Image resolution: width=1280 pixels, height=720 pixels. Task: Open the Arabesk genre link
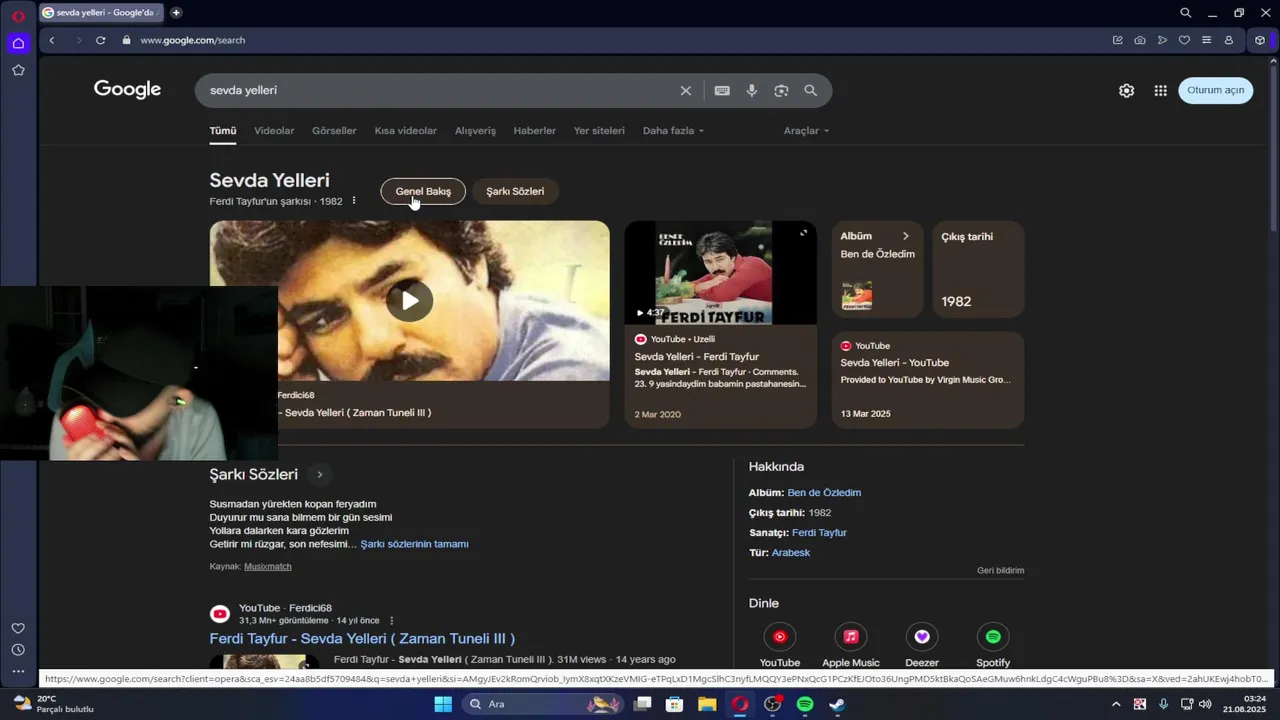click(x=791, y=553)
